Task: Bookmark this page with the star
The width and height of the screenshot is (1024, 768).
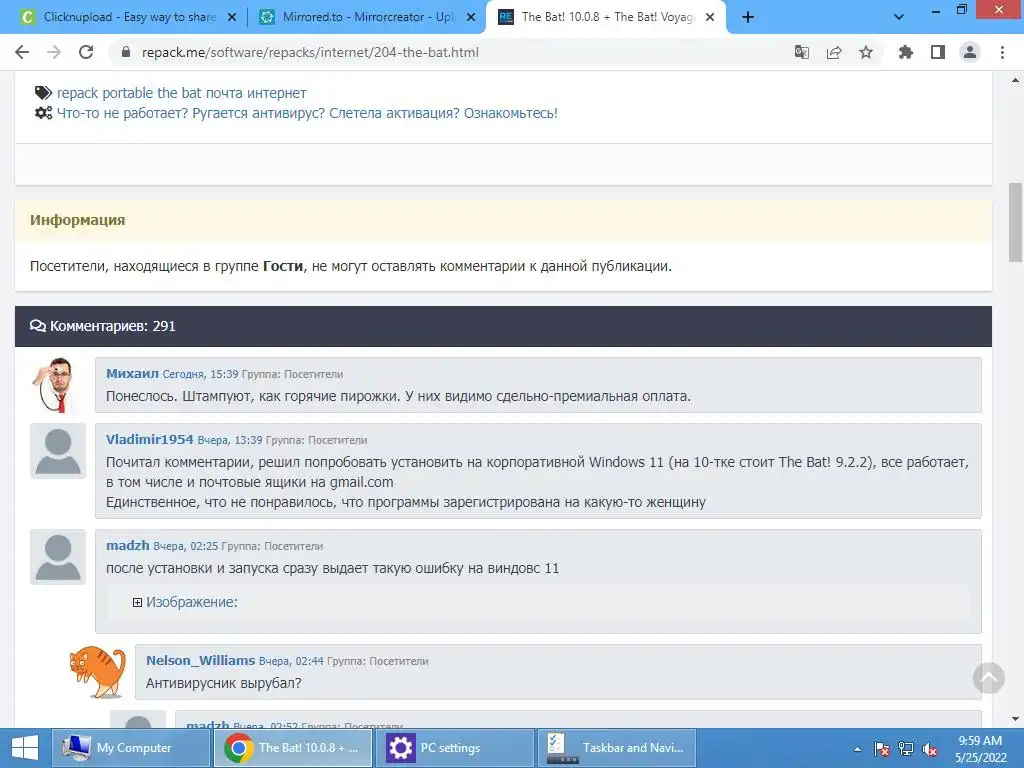Action: click(865, 52)
